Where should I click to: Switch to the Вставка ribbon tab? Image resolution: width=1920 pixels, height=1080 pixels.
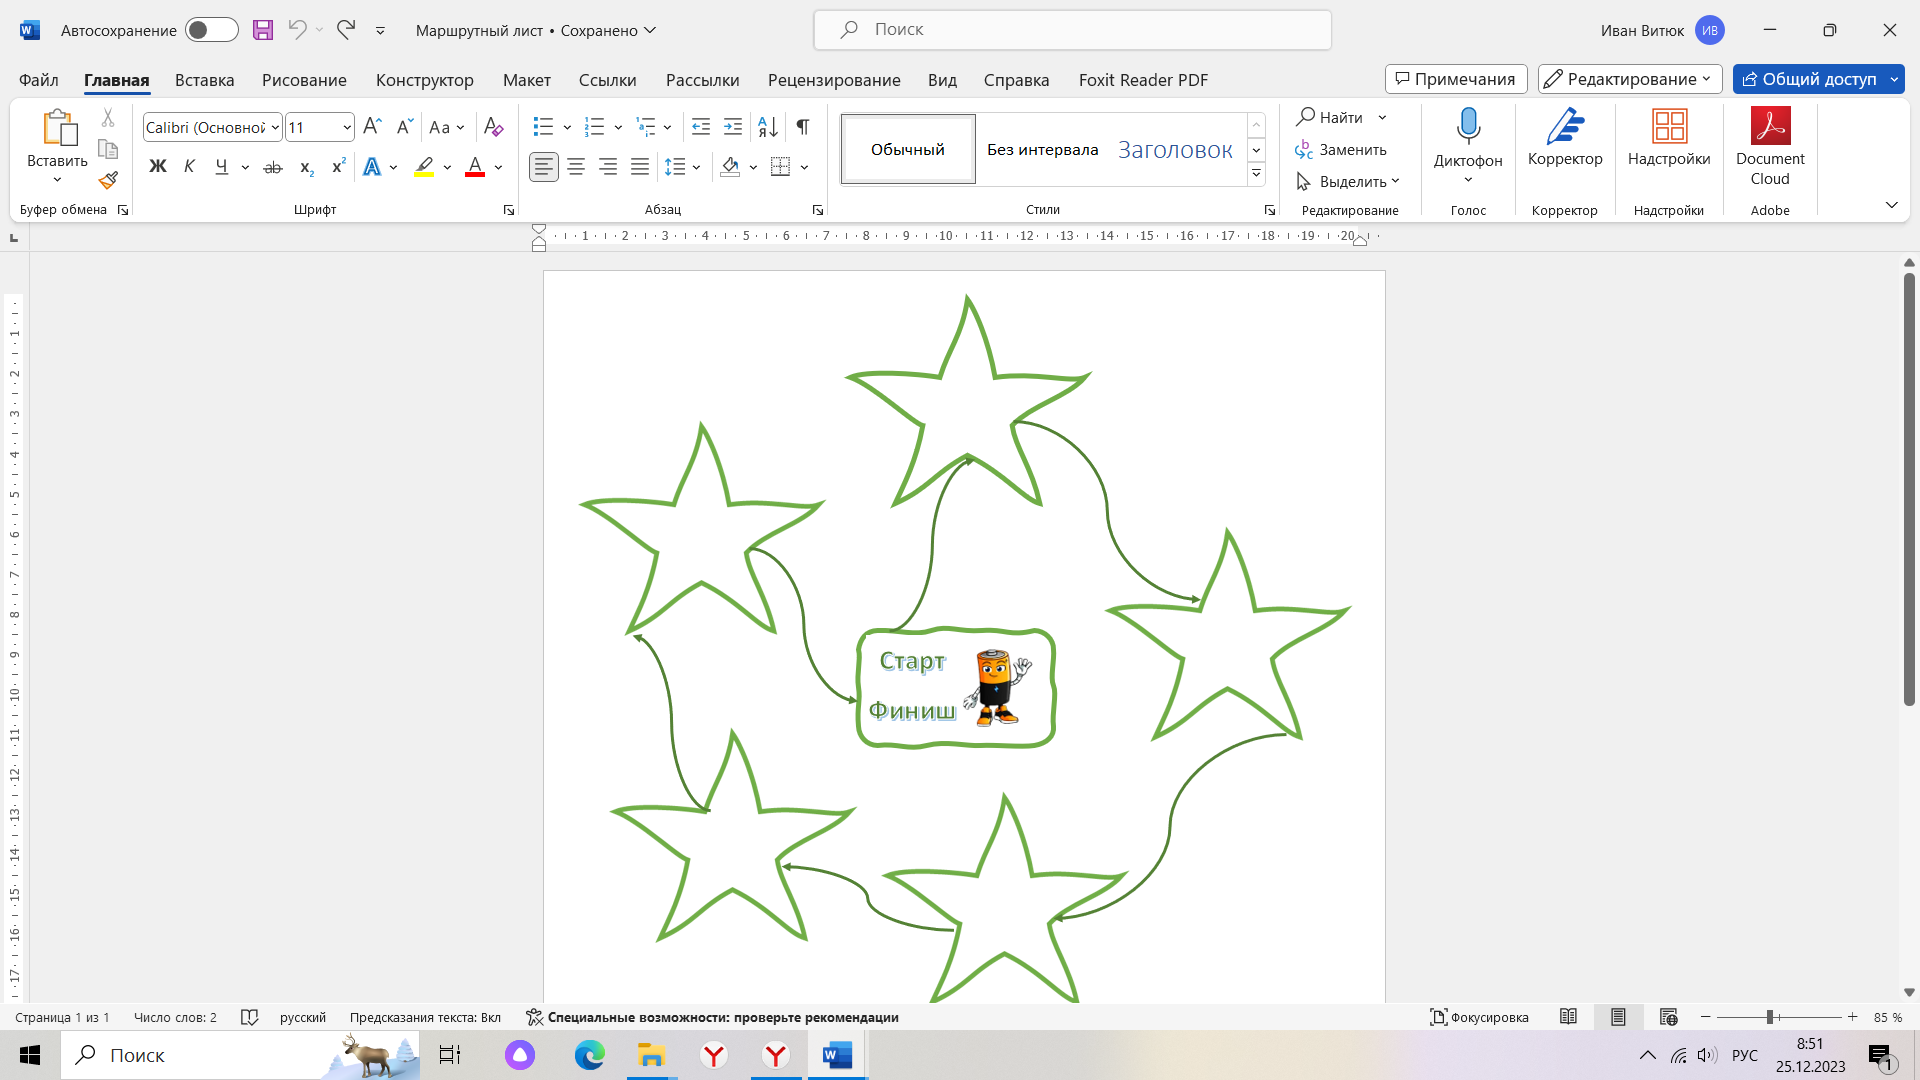coord(204,80)
